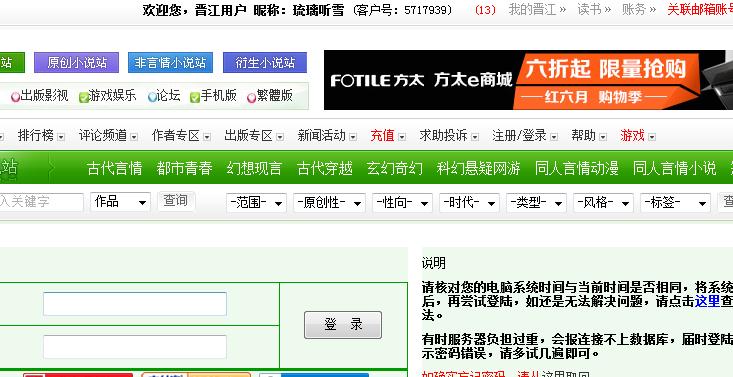Screen dimensions: 733x377
Task: Click the upper login input field
Action: 135,304
